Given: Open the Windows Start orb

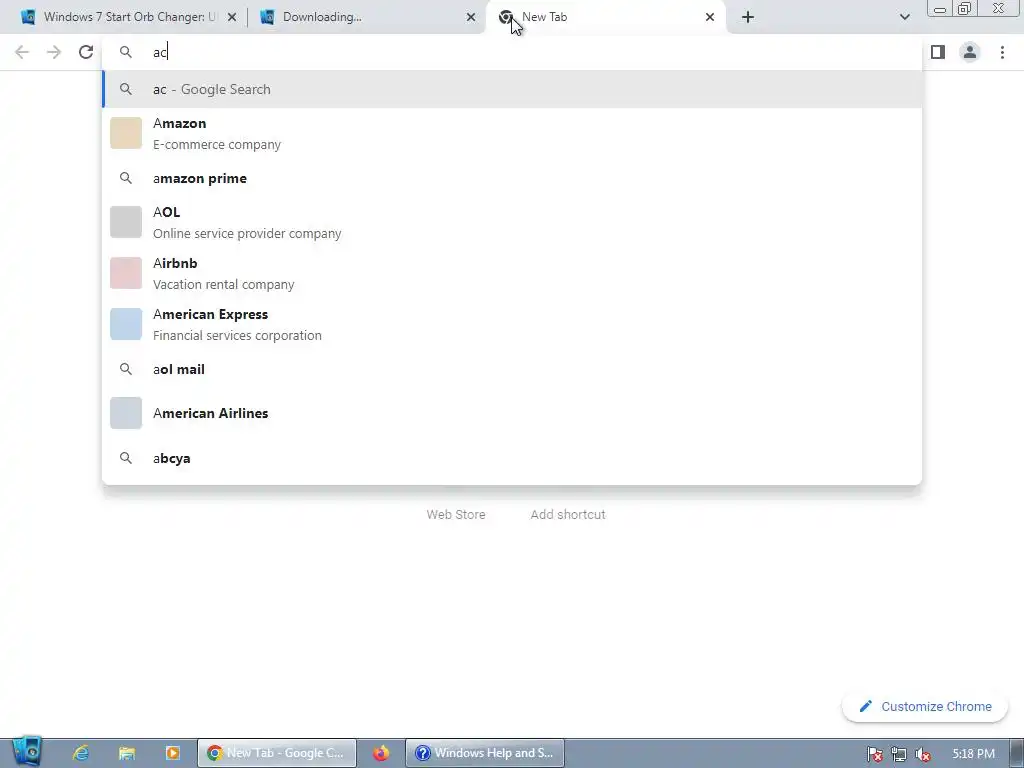Looking at the screenshot, I should pyautogui.click(x=27, y=751).
